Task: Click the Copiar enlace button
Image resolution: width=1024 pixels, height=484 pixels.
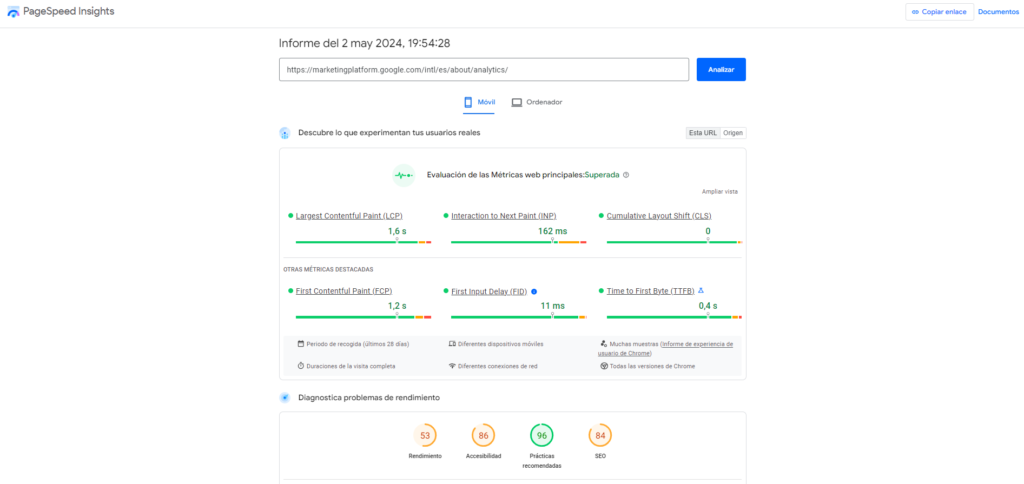Action: (x=939, y=12)
